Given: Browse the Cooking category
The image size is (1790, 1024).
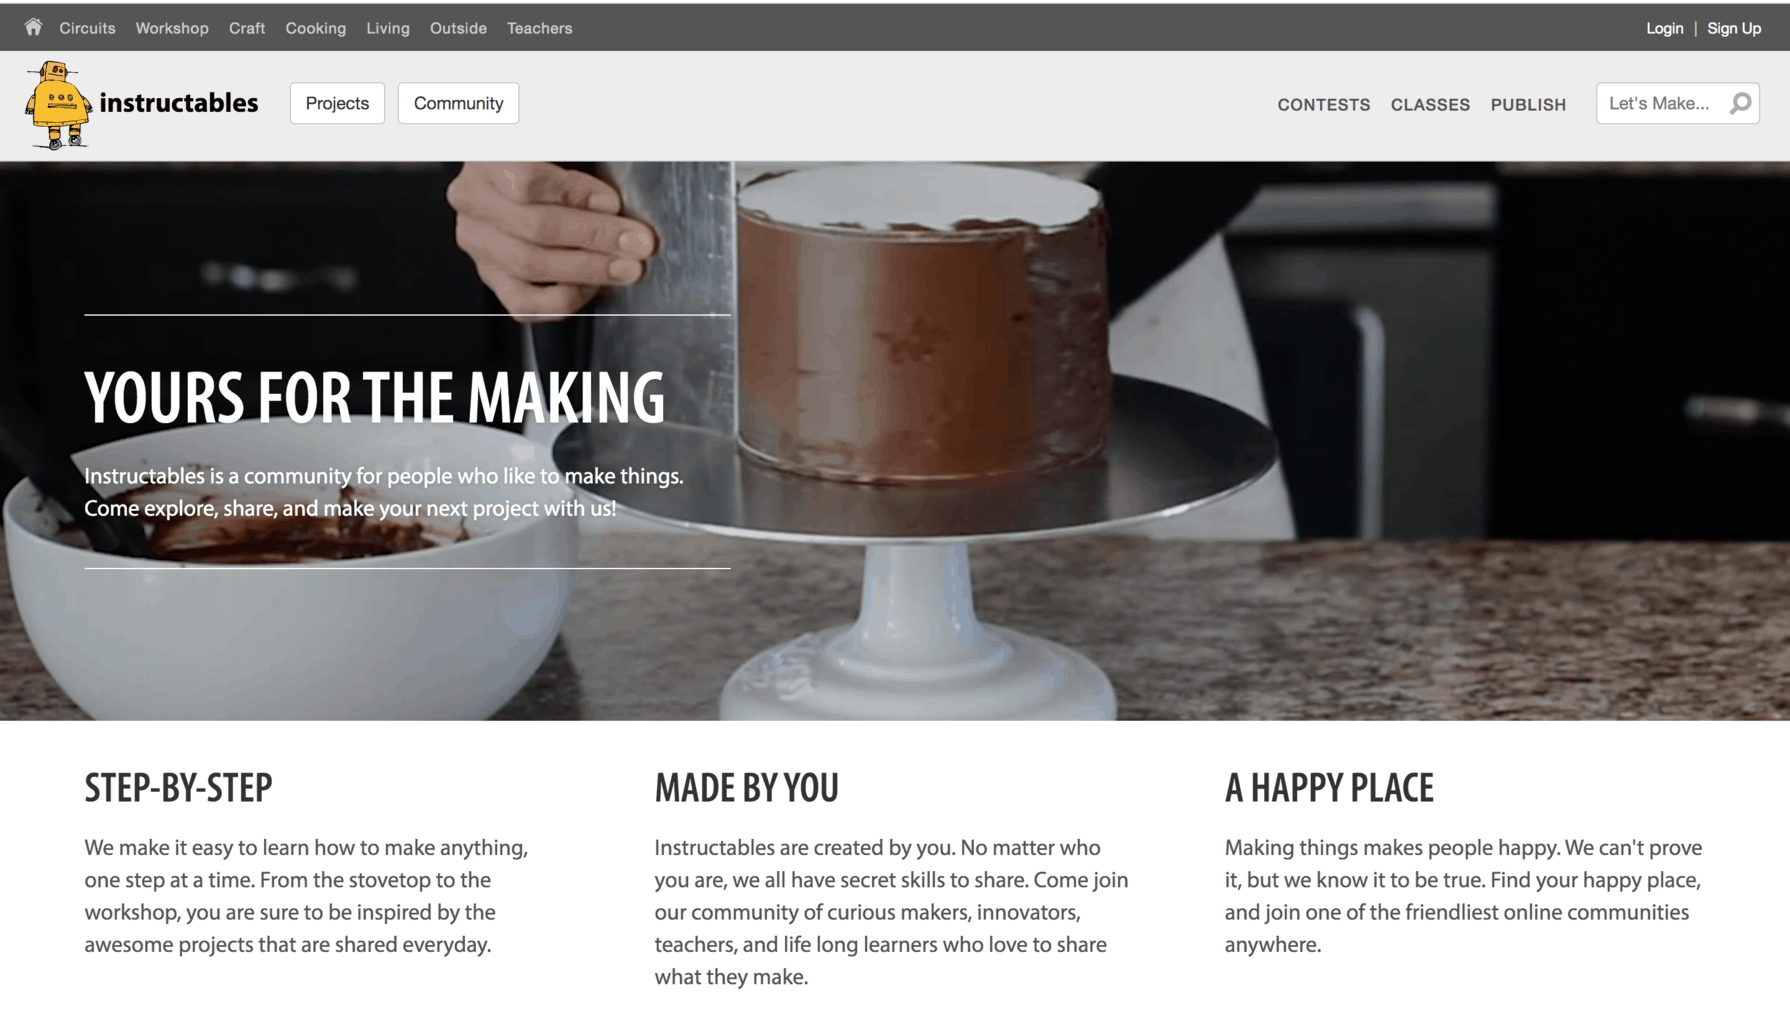Looking at the screenshot, I should tap(316, 28).
